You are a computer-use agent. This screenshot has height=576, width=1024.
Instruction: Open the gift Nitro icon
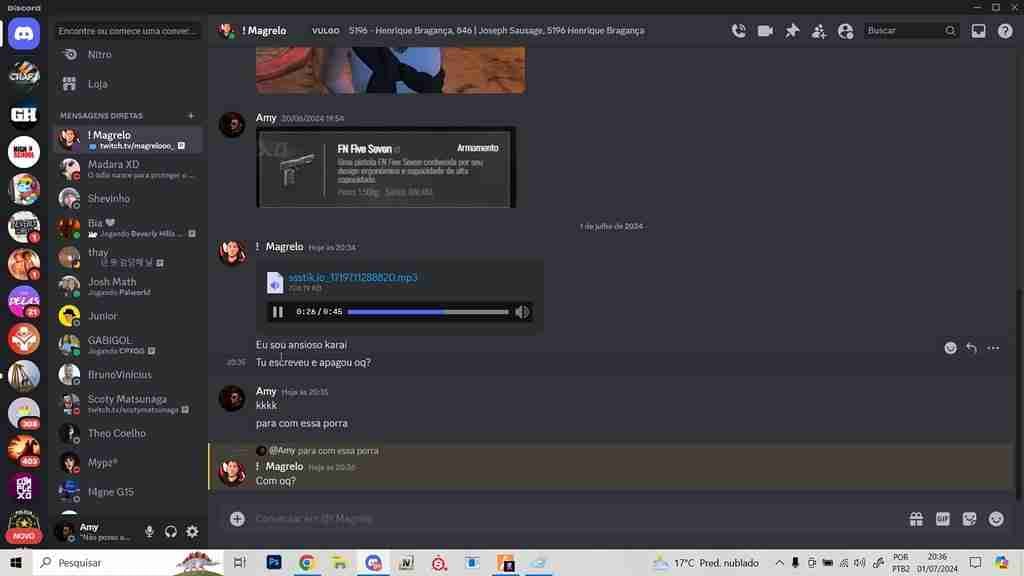point(916,519)
